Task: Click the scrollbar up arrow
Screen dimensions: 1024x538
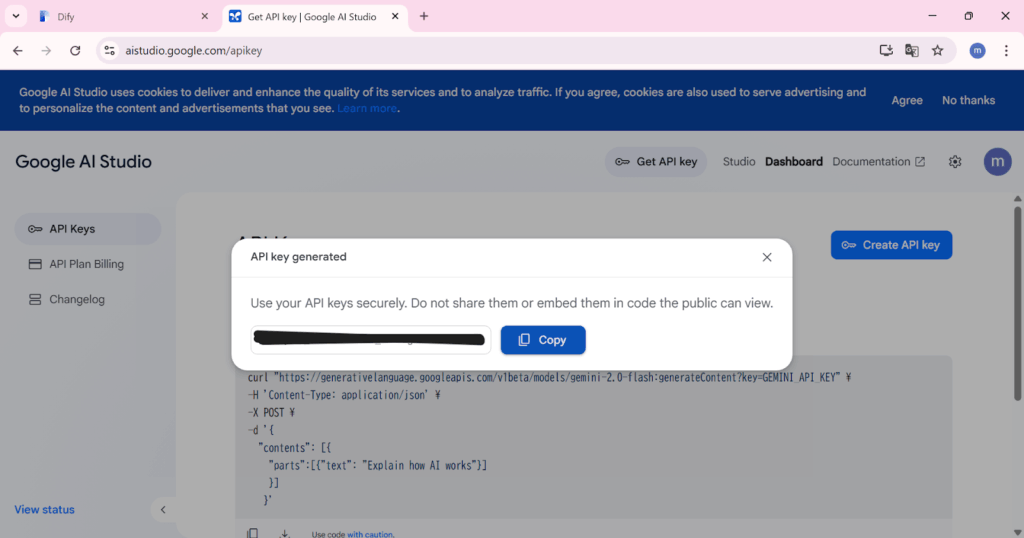Action: click(1017, 198)
